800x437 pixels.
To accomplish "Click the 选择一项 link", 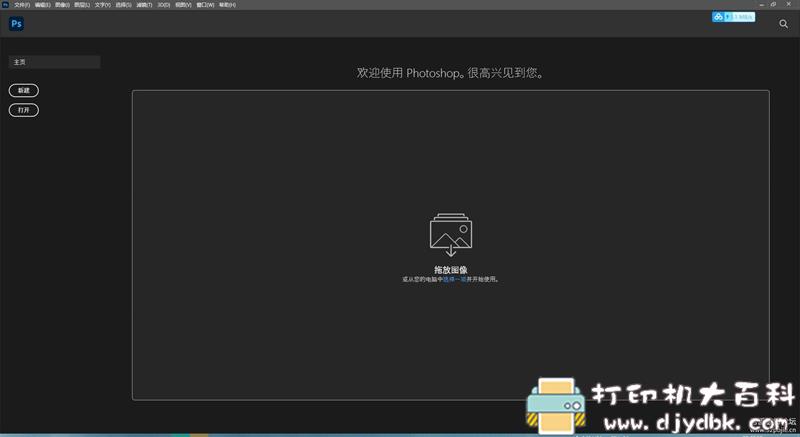I will pyautogui.click(x=455, y=279).
